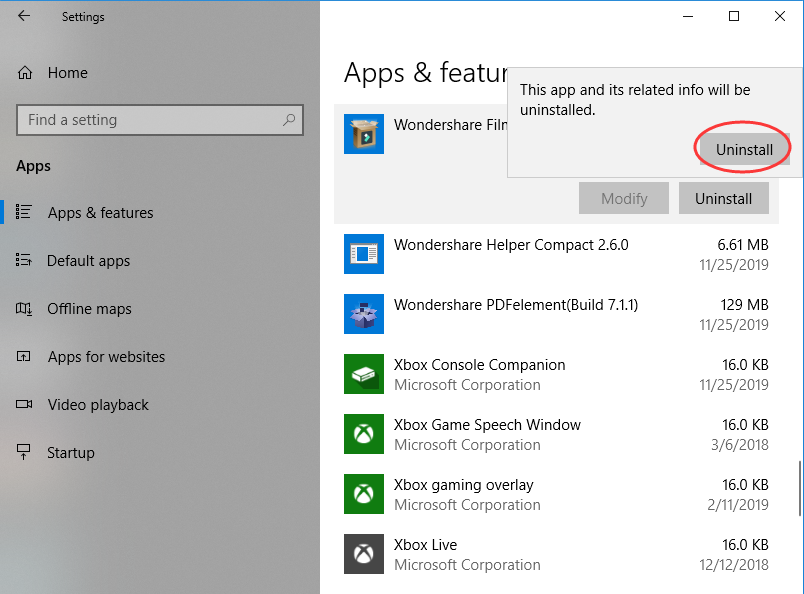Select the Startup sidebar icon
The height and width of the screenshot is (594, 804).
(x=24, y=452)
